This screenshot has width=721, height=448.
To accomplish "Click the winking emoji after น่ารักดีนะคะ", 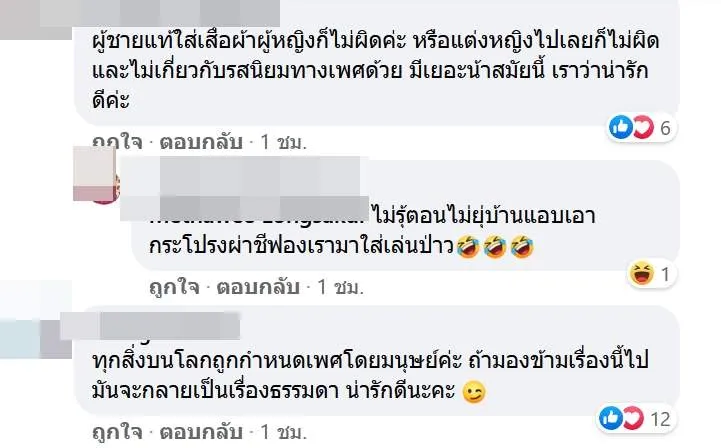I will click(x=474, y=392).
